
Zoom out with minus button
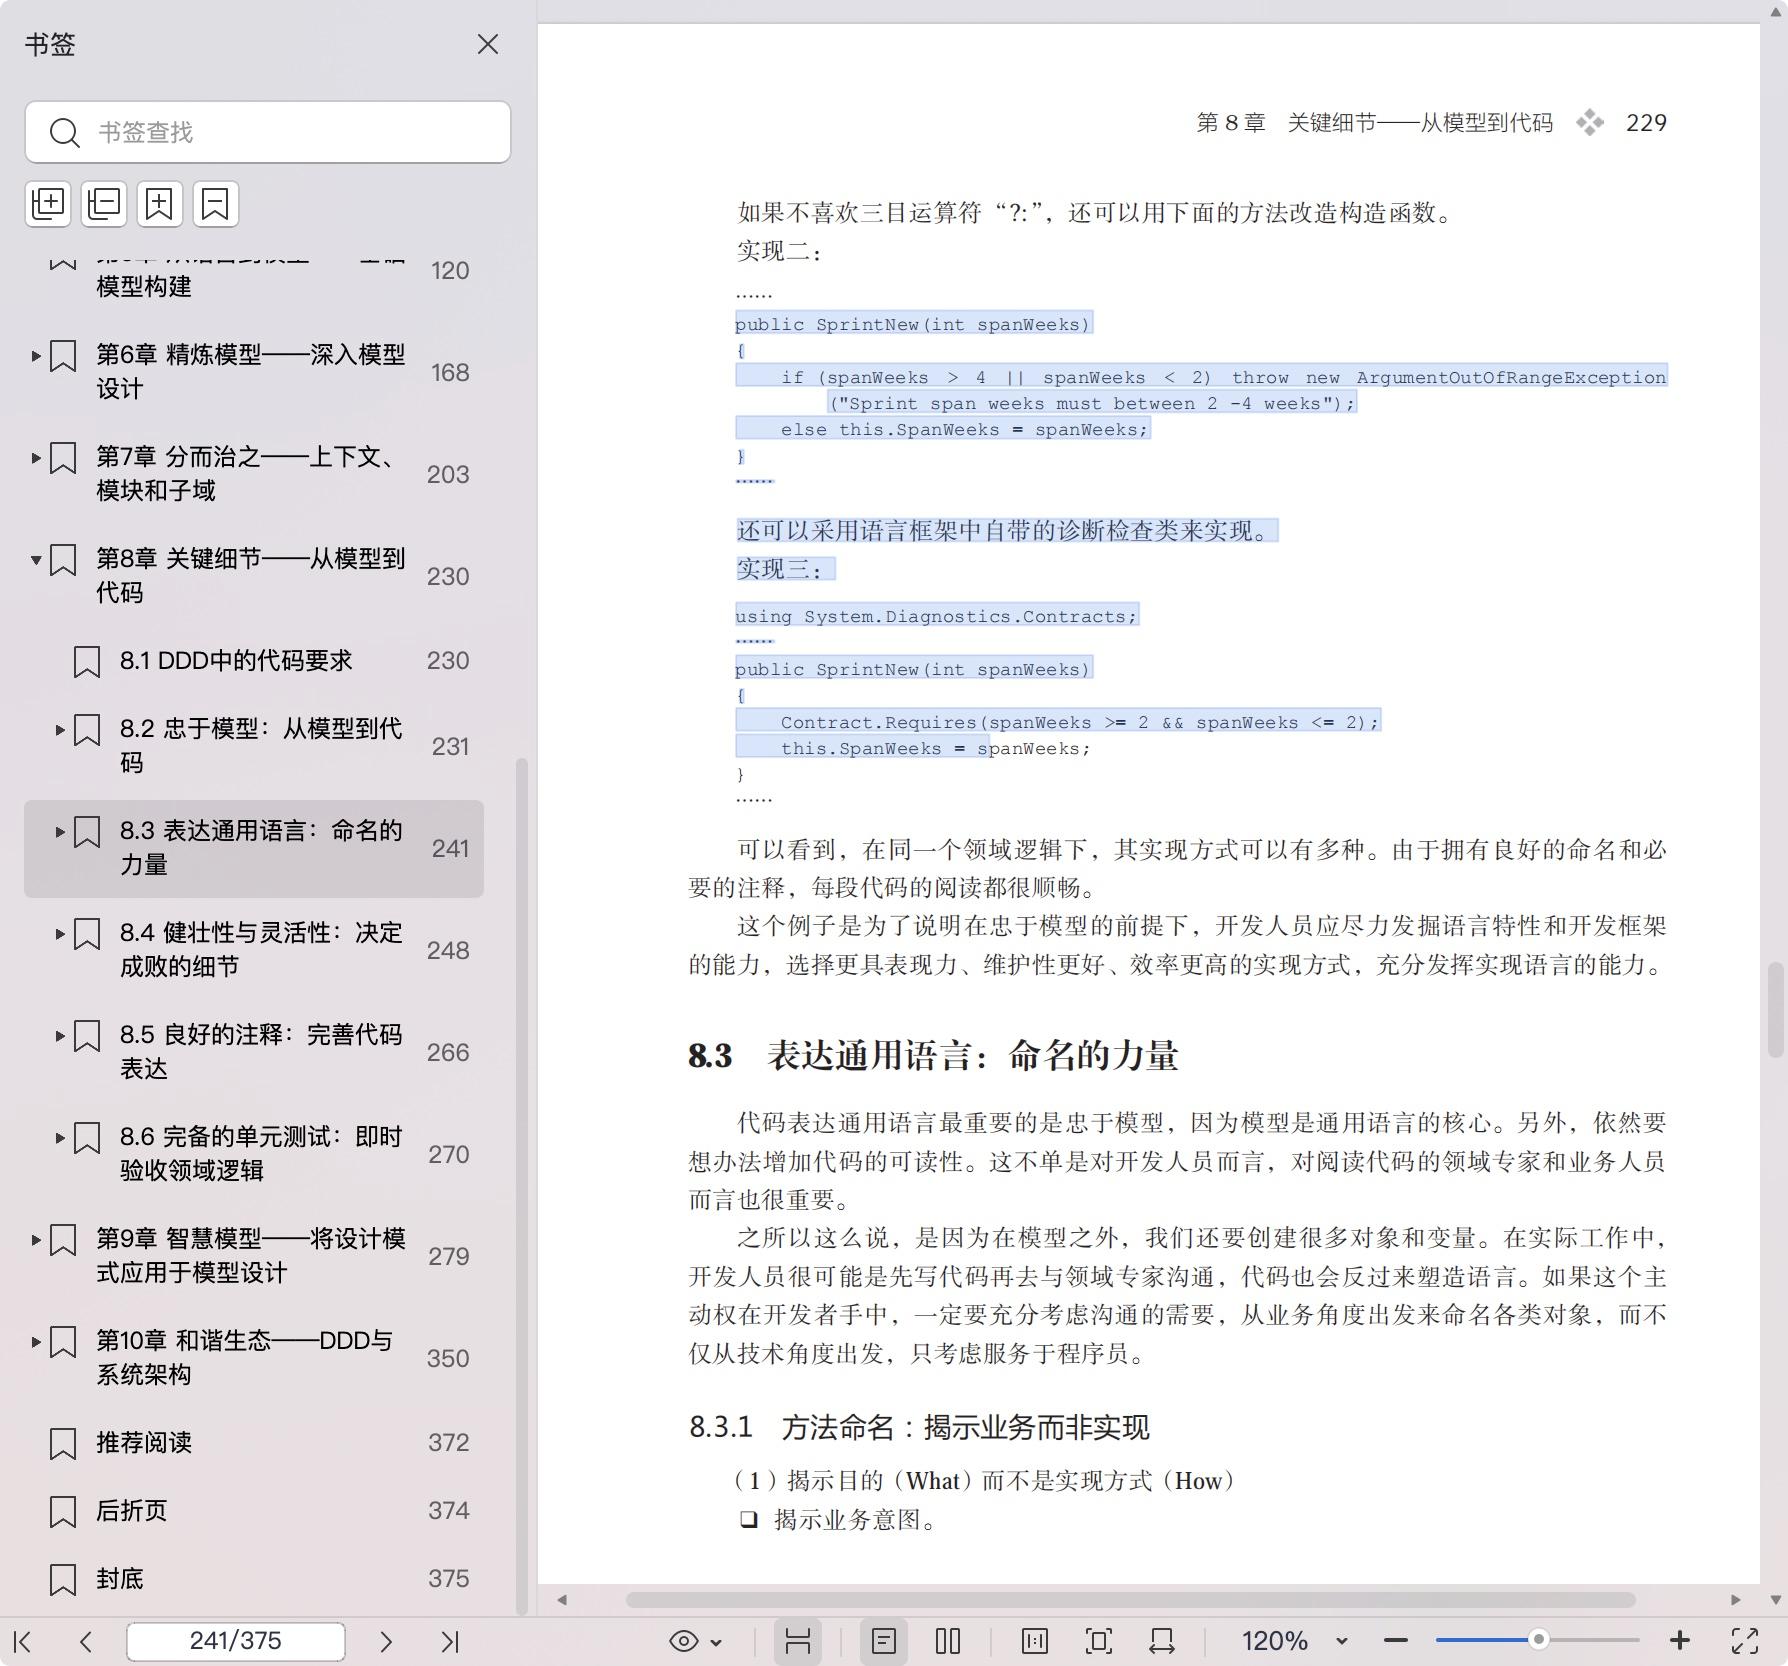pos(1396,1641)
